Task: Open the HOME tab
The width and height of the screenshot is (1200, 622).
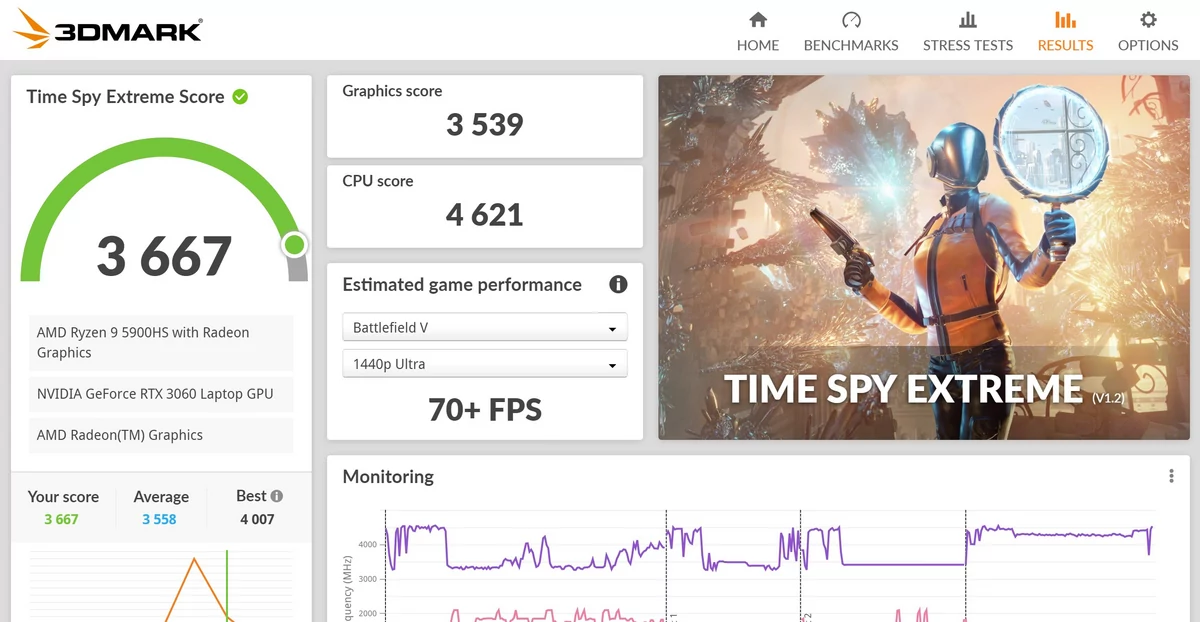Action: 758,31
